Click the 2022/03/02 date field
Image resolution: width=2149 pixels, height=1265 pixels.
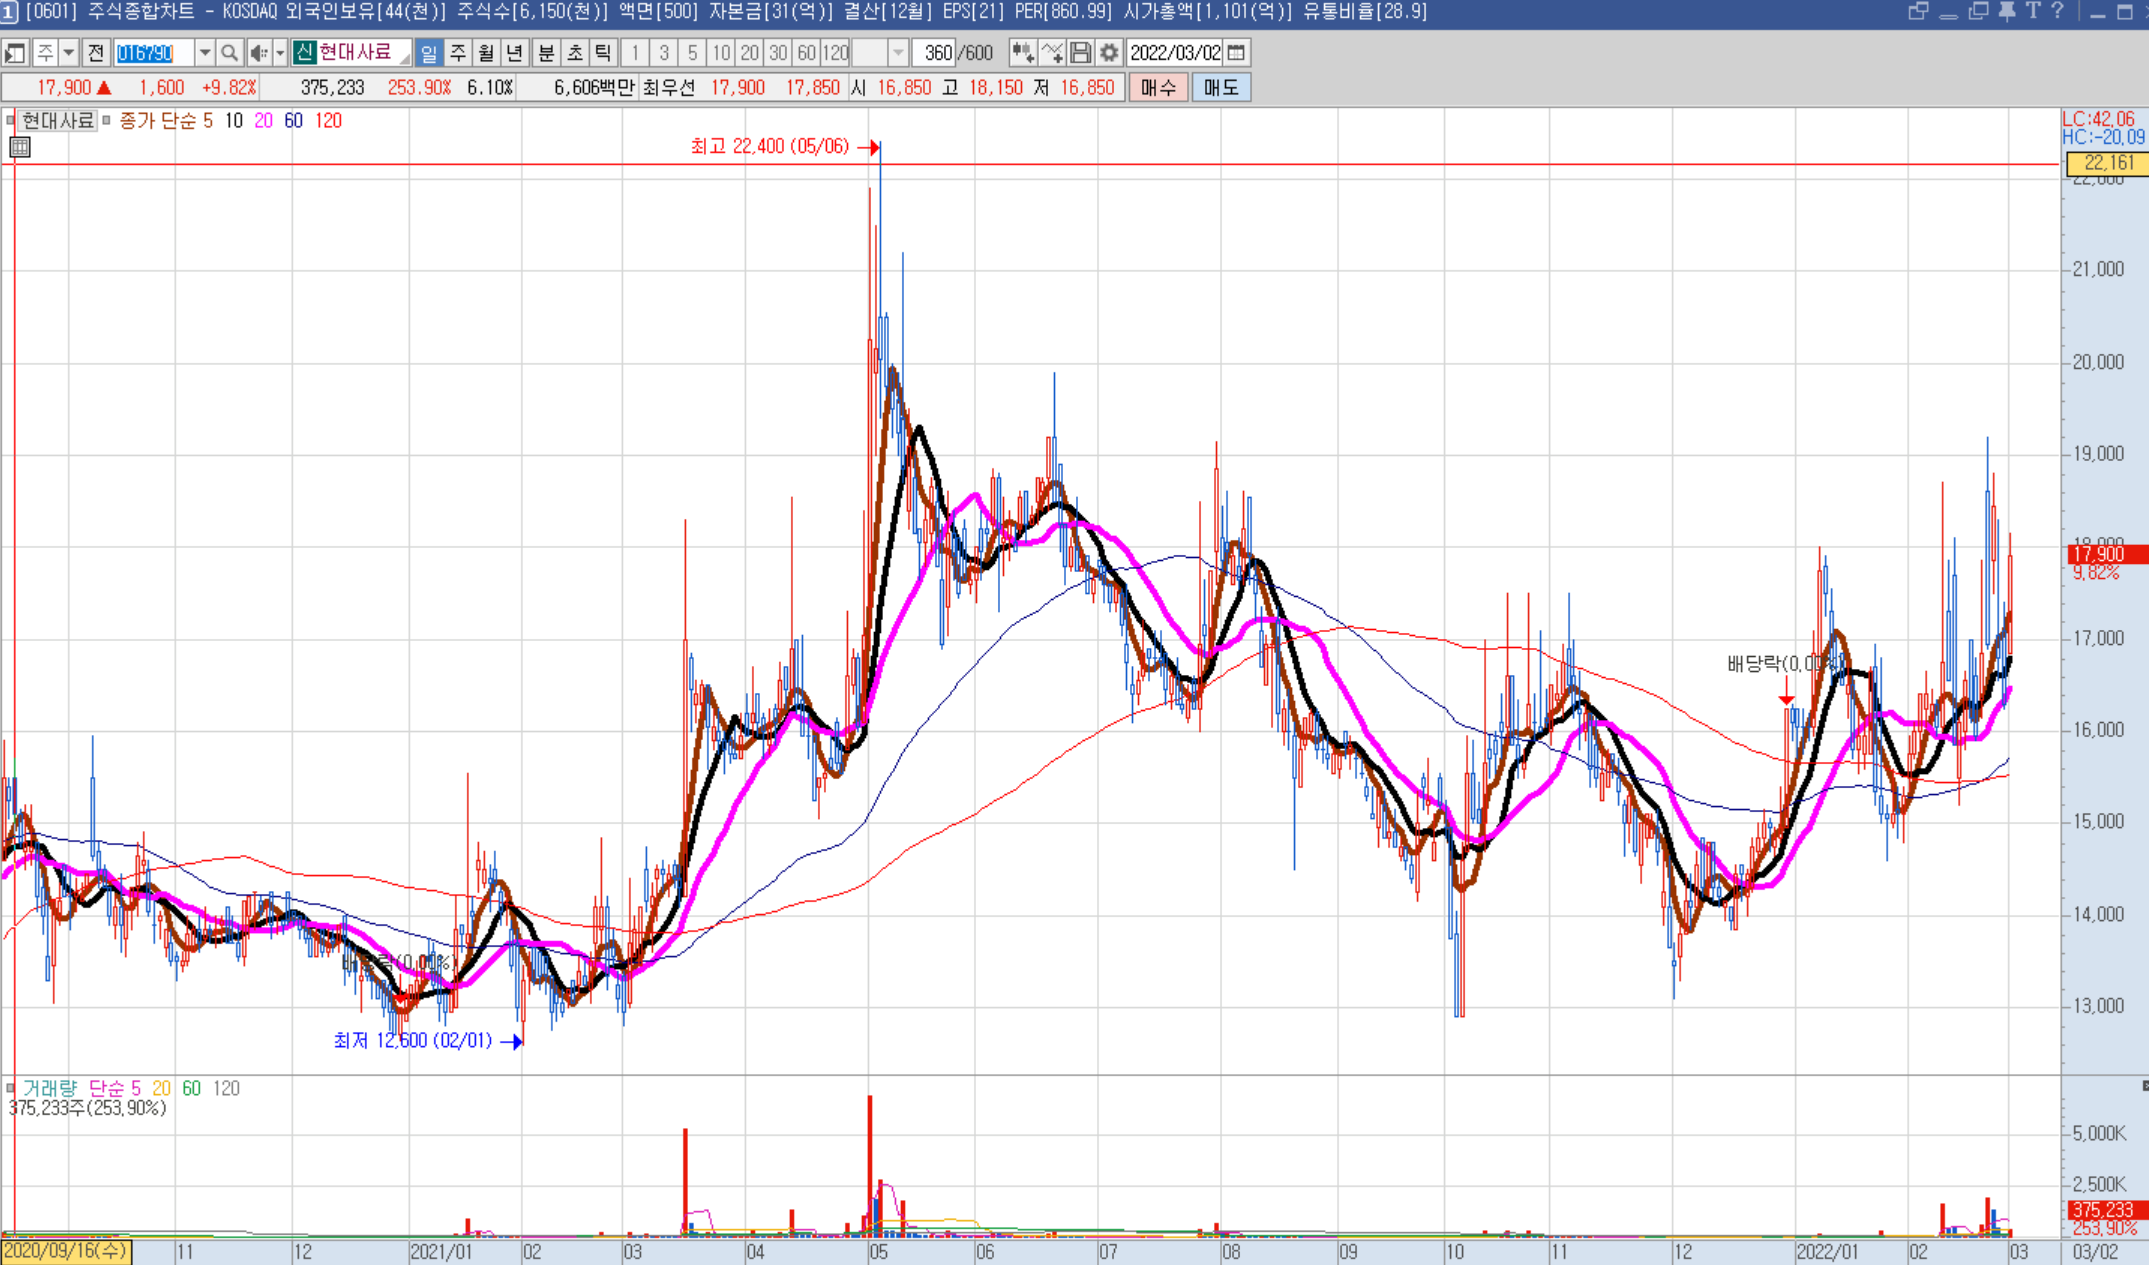tap(1175, 52)
